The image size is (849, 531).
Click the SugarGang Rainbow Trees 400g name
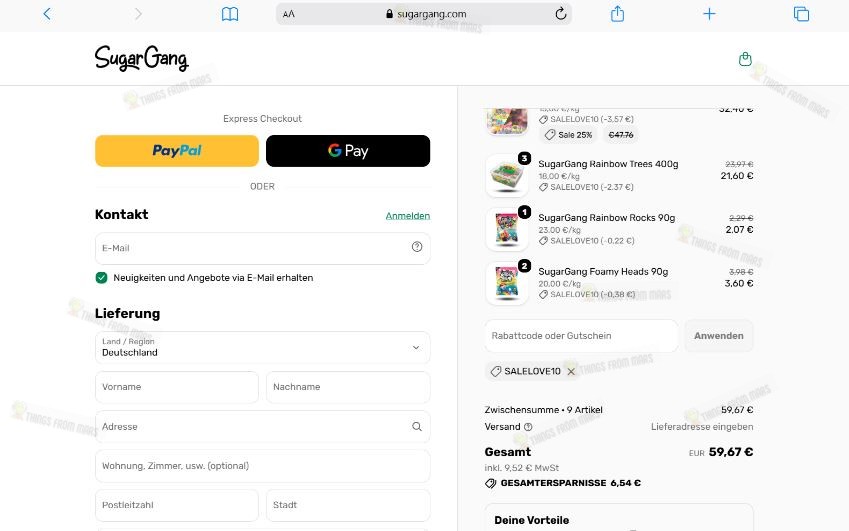608,164
